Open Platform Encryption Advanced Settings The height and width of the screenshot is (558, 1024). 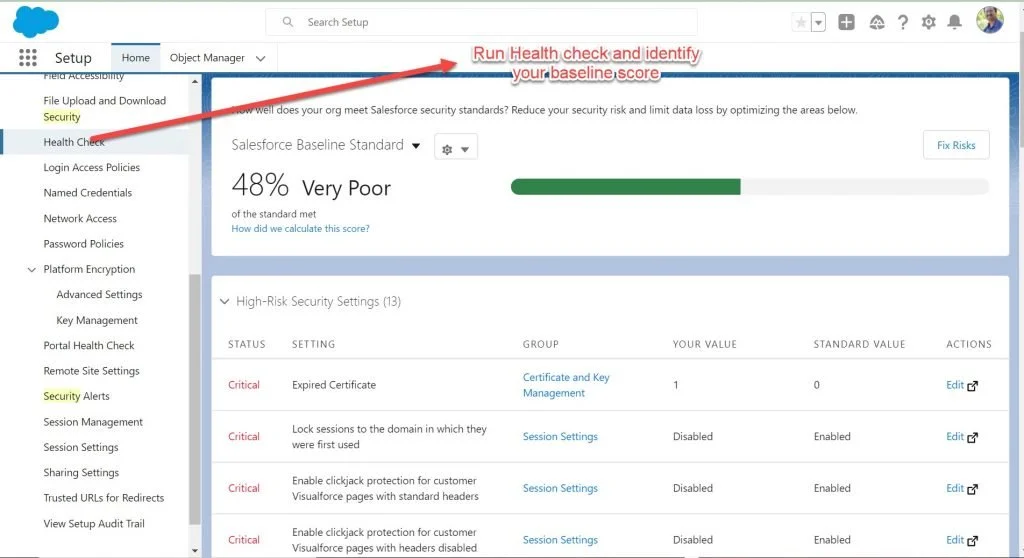coord(99,295)
